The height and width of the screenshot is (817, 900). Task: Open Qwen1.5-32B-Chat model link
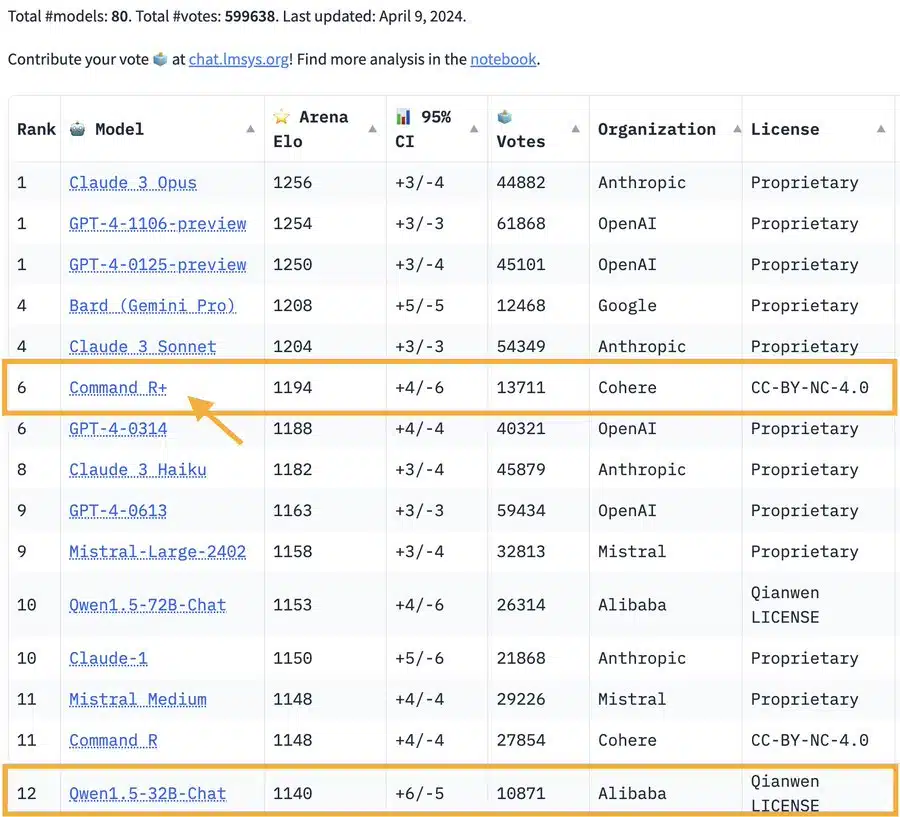pos(147,794)
